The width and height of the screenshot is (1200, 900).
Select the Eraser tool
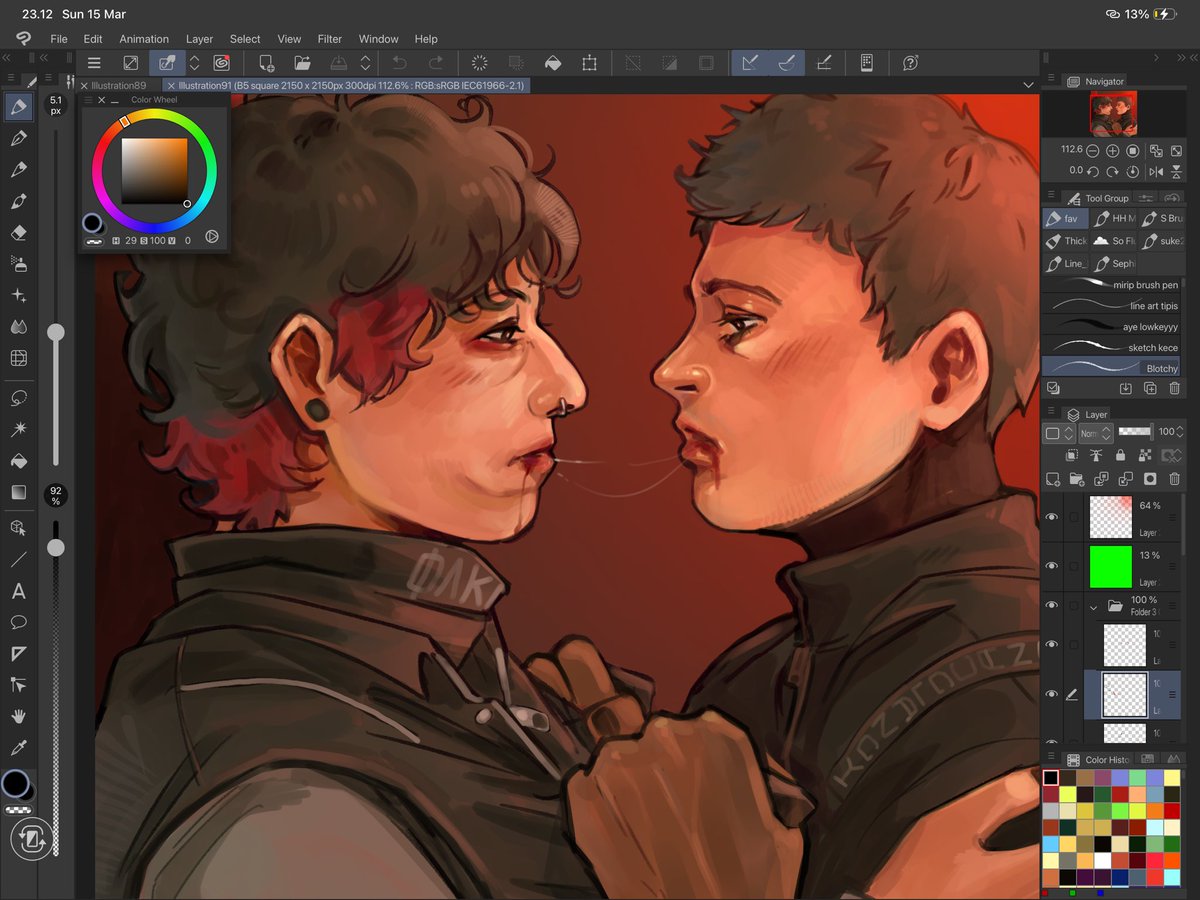click(x=18, y=232)
